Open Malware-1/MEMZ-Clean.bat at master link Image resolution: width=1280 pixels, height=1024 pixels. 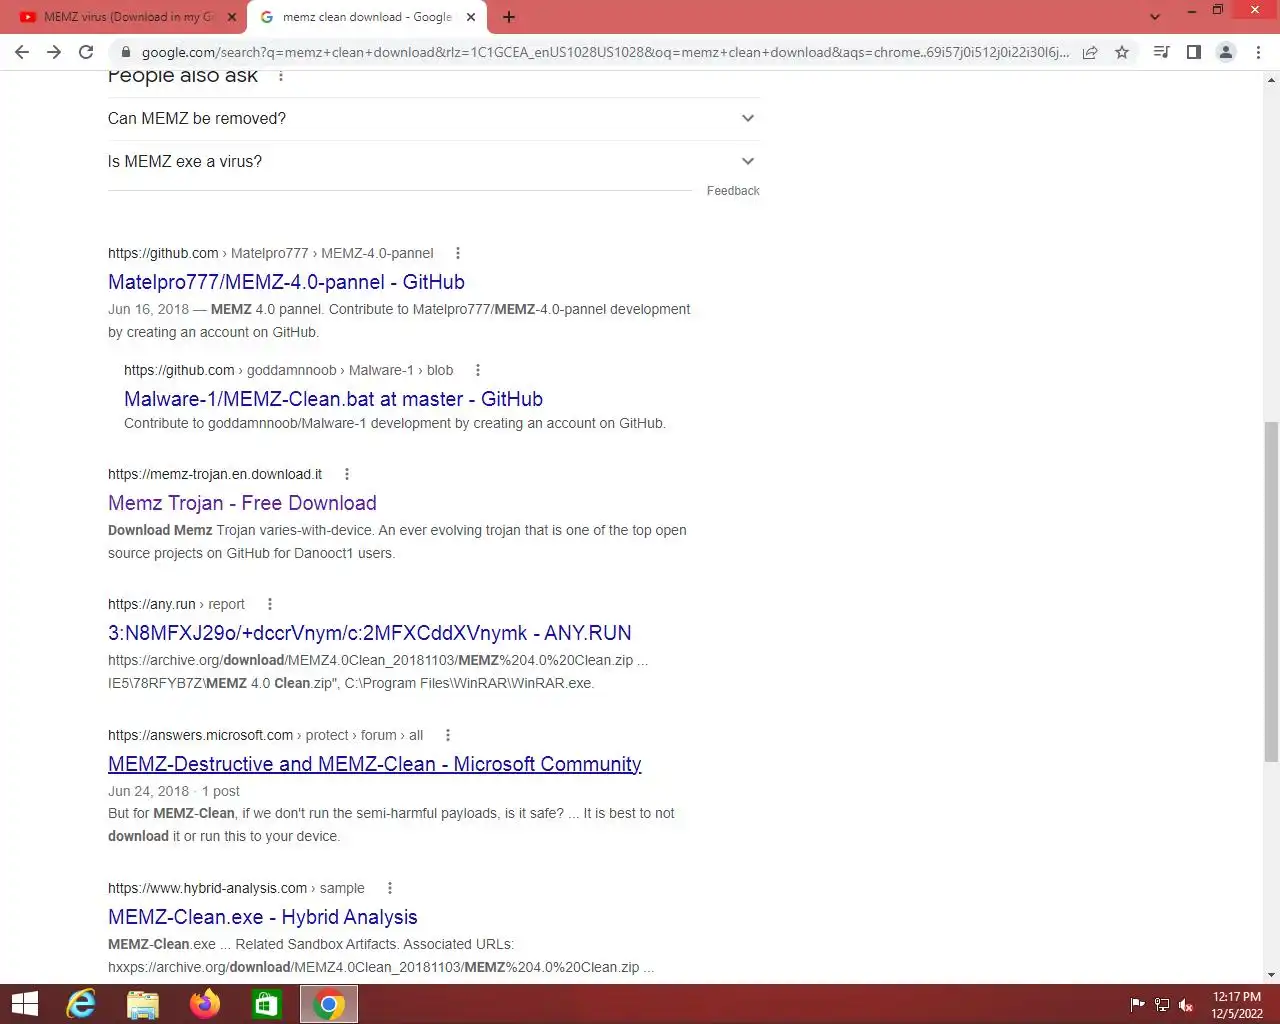(x=333, y=399)
